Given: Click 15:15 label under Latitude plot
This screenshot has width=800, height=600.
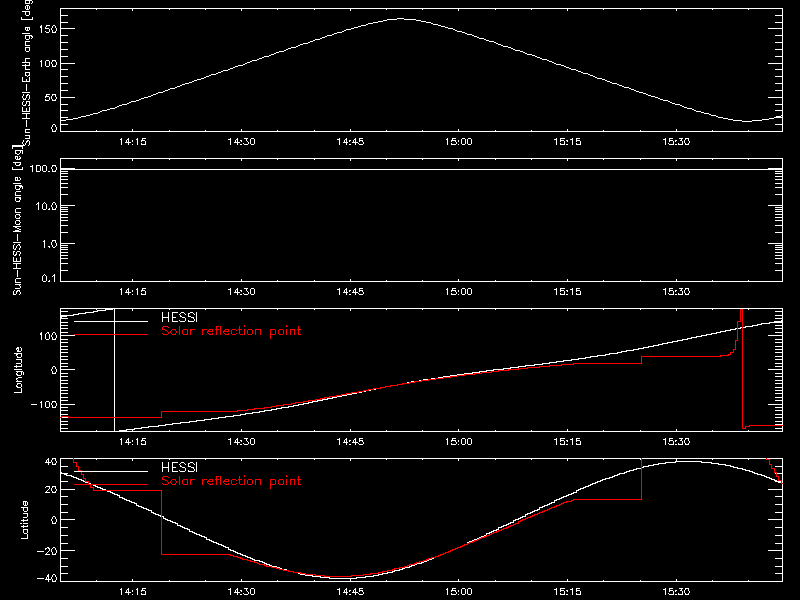Looking at the screenshot, I should click(567, 592).
